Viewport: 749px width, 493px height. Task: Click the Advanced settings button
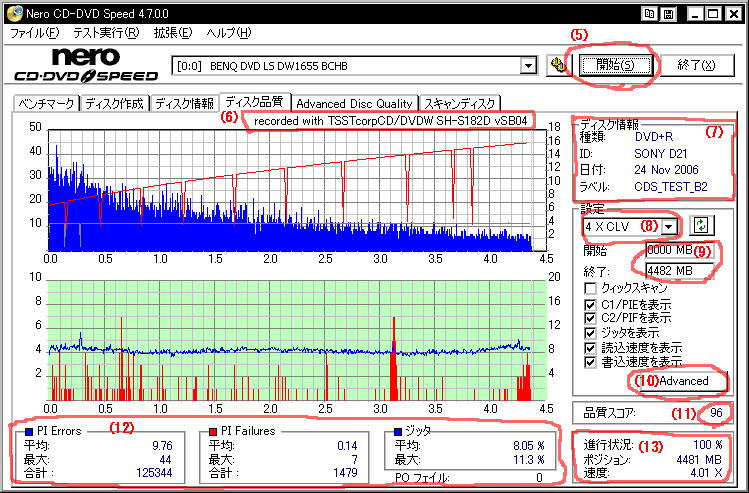point(683,381)
